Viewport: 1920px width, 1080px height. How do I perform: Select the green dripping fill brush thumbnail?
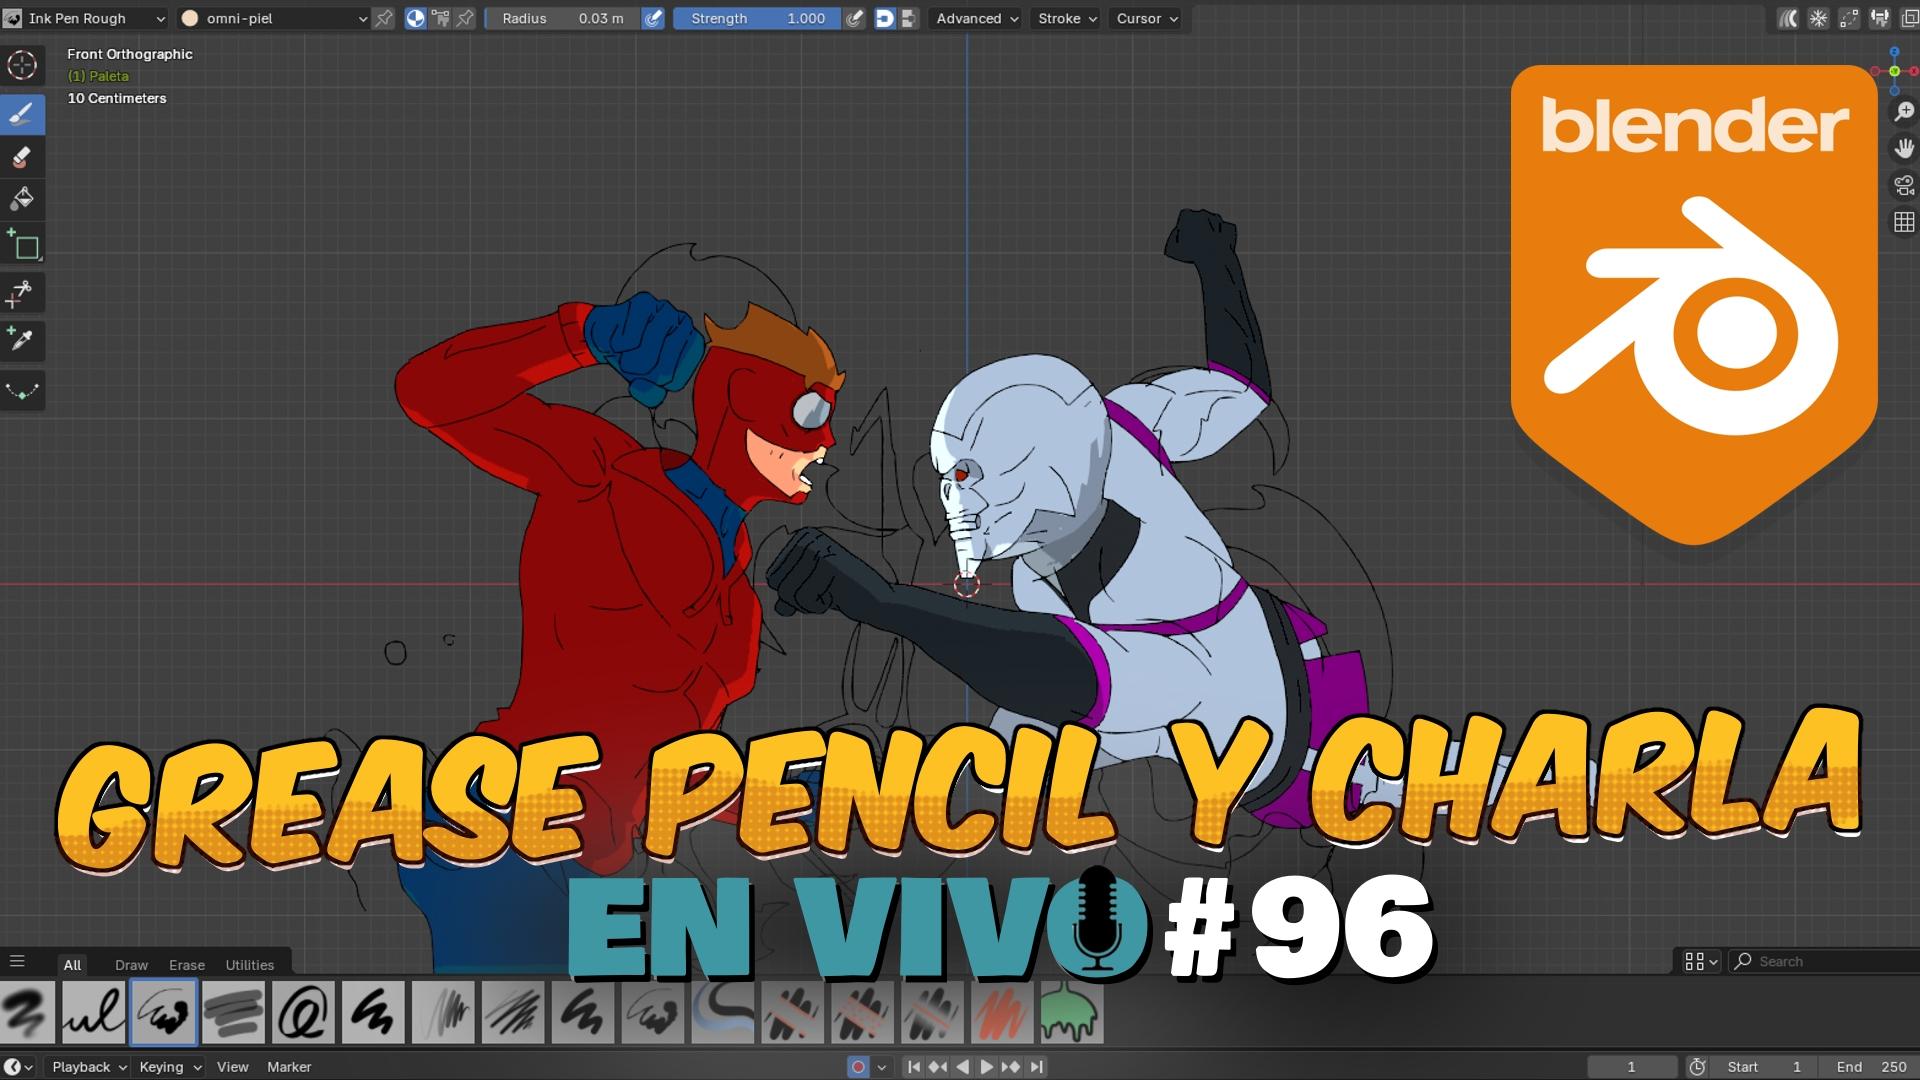[x=1071, y=1012]
